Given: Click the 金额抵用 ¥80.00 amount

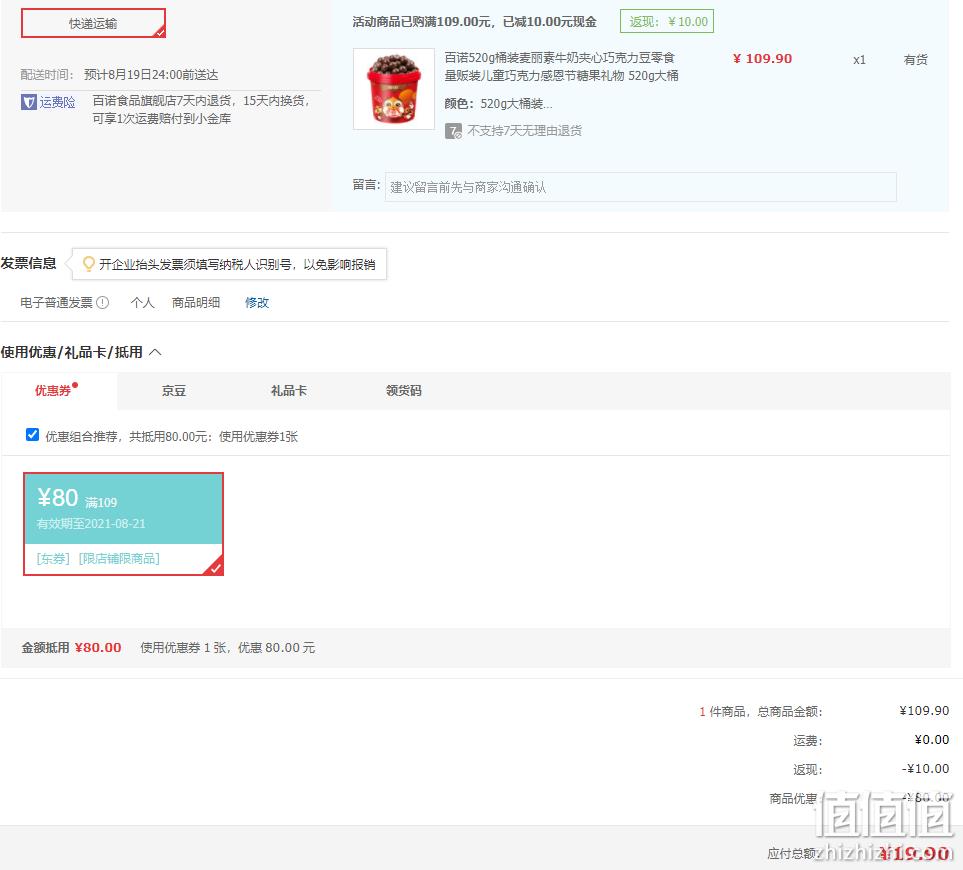Looking at the screenshot, I should tap(98, 647).
